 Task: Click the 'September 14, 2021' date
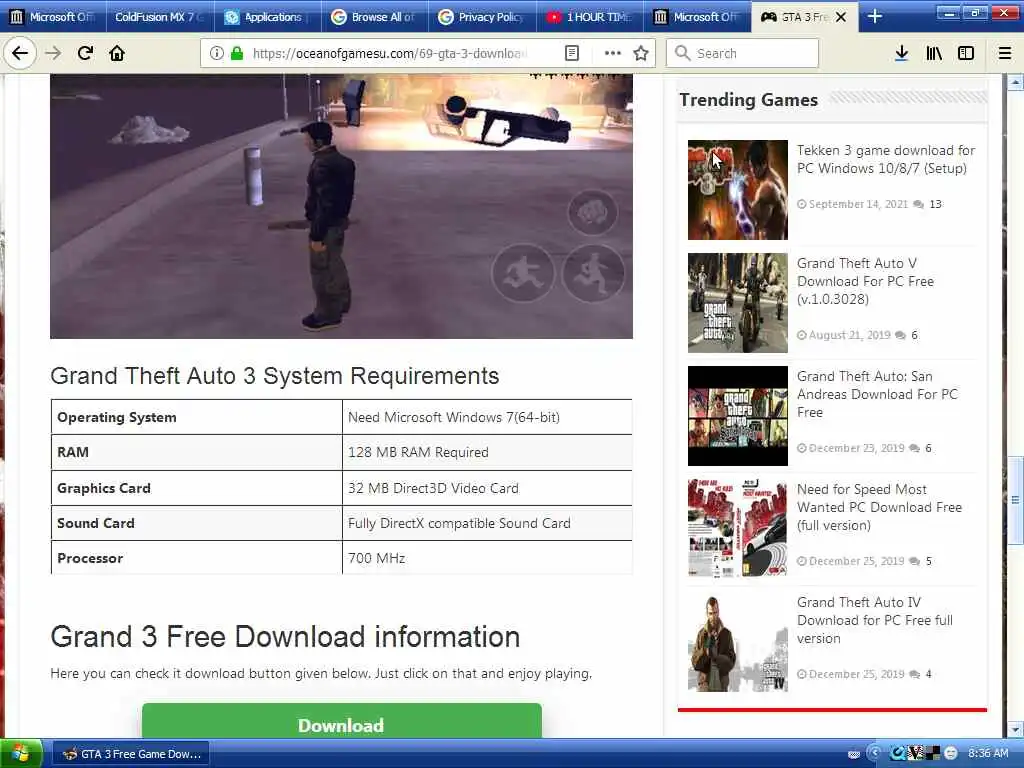click(x=858, y=204)
